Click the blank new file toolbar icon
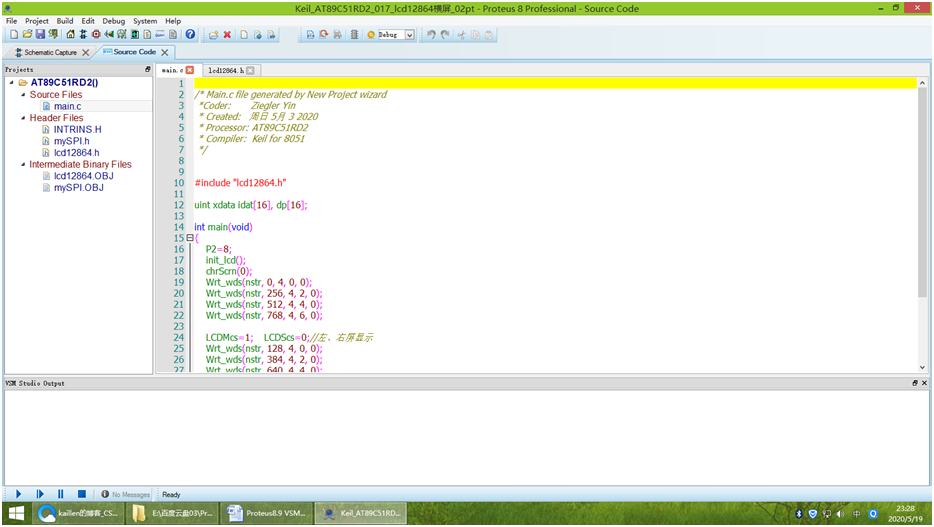This screenshot has height=527, width=934. (x=244, y=35)
